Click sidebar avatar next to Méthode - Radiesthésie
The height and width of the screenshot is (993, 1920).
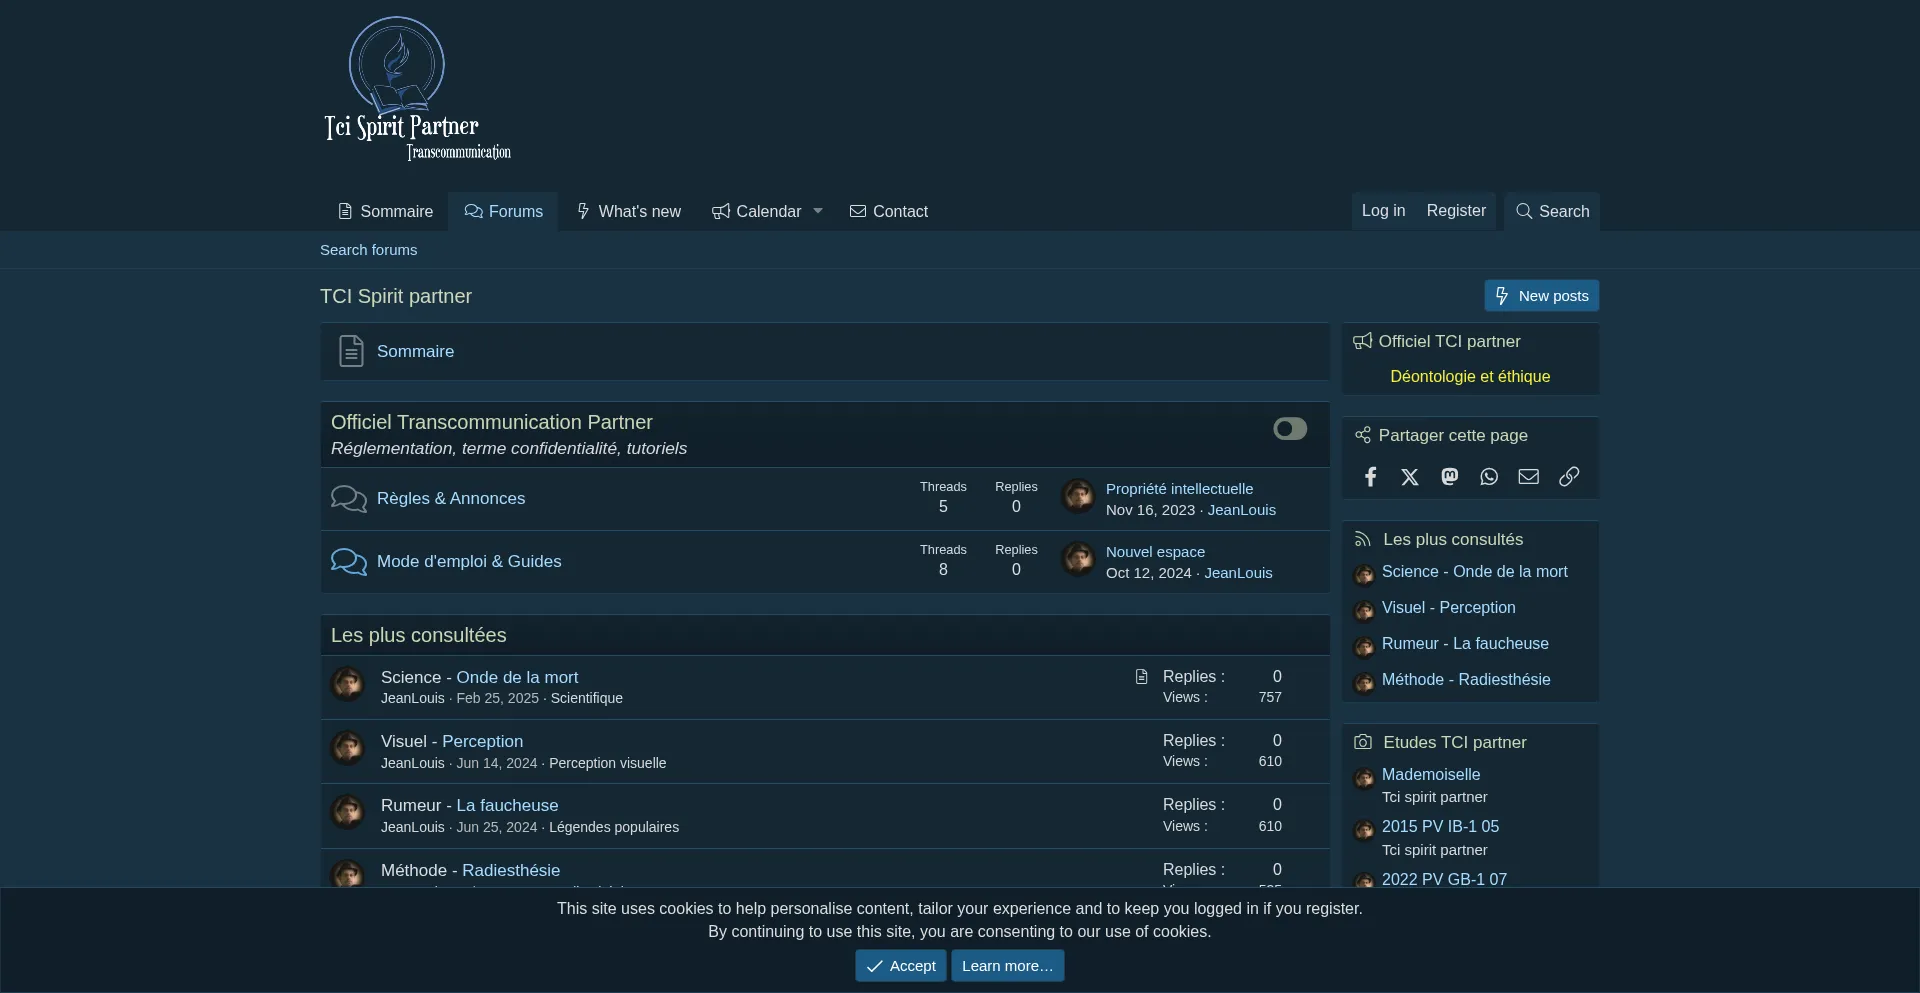(1364, 683)
